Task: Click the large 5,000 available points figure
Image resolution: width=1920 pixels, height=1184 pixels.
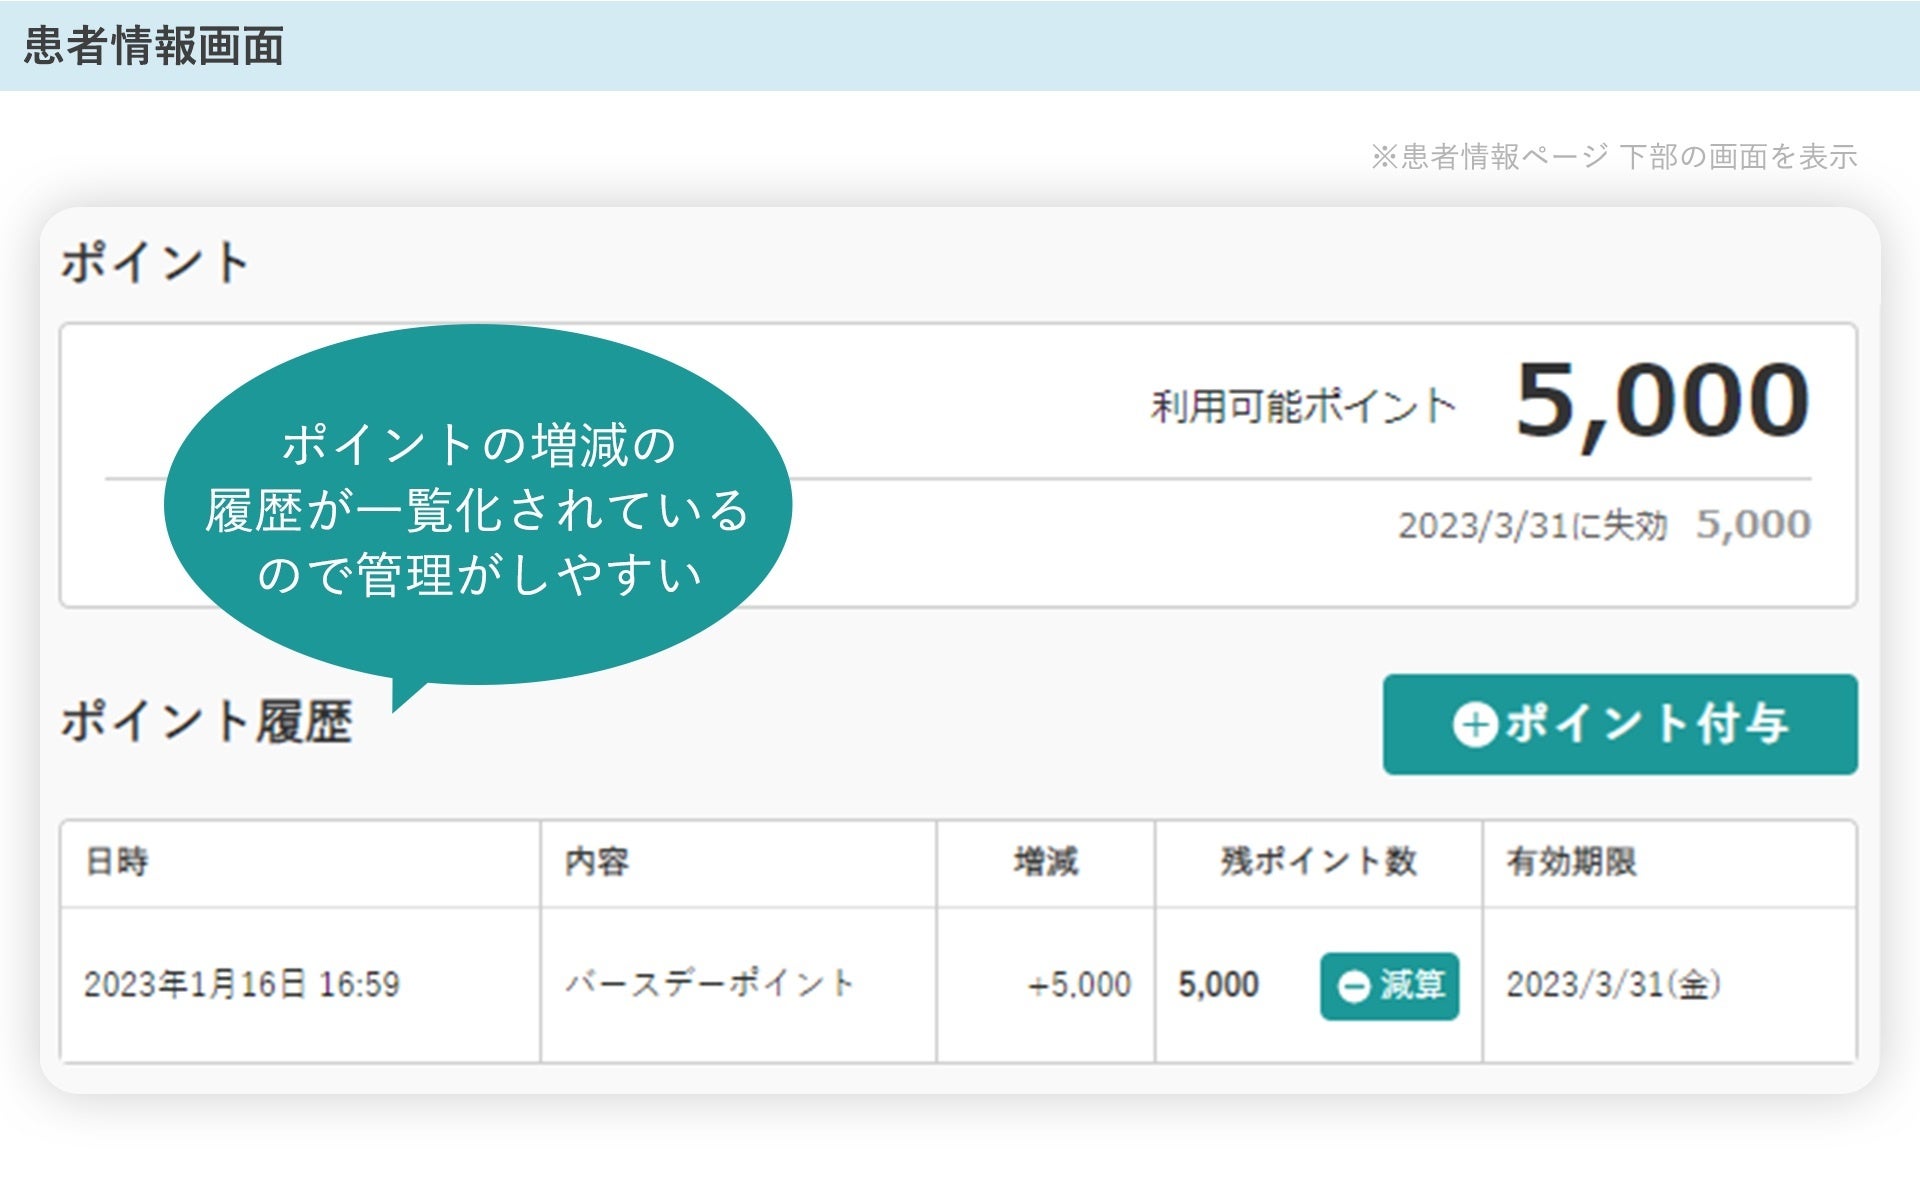Action: pyautogui.click(x=1662, y=401)
